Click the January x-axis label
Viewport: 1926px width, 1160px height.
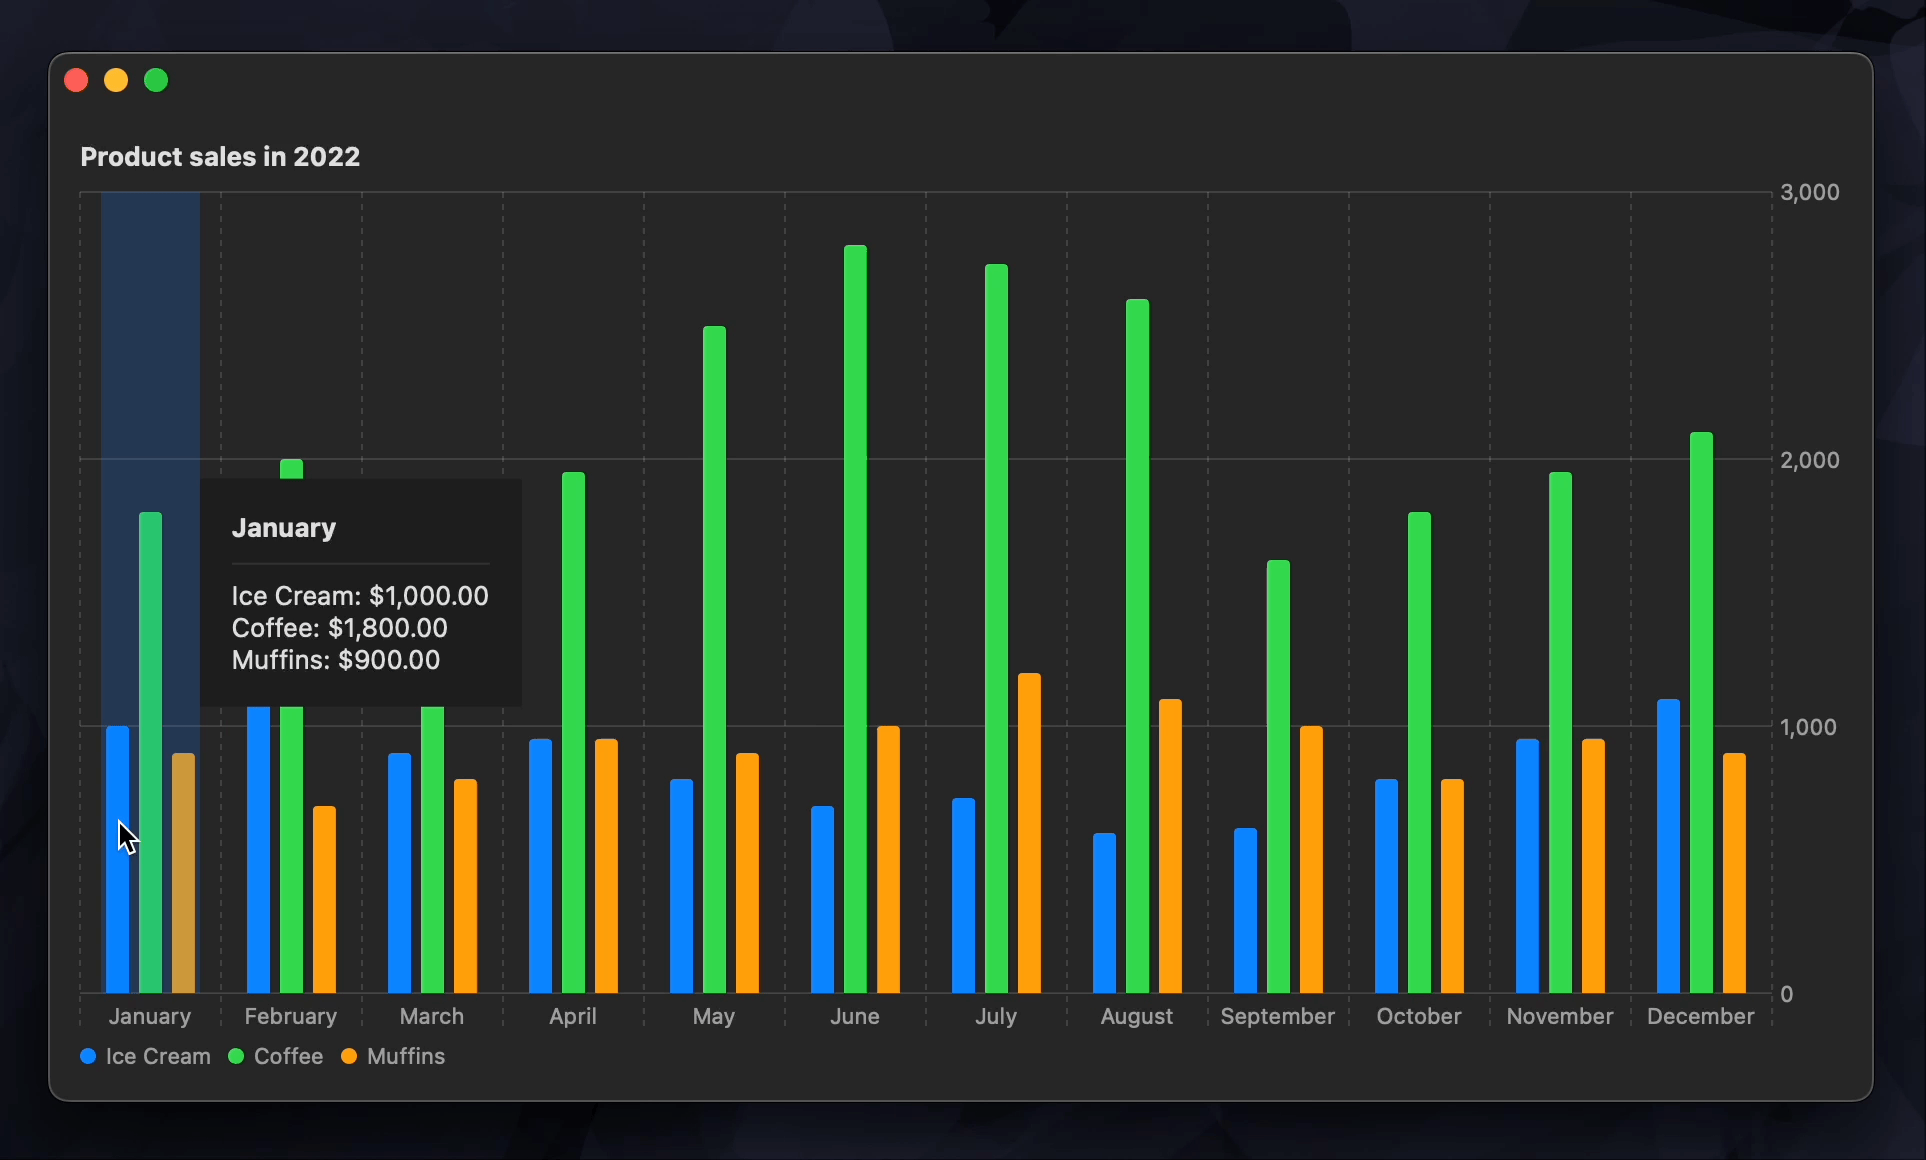pyautogui.click(x=150, y=1016)
